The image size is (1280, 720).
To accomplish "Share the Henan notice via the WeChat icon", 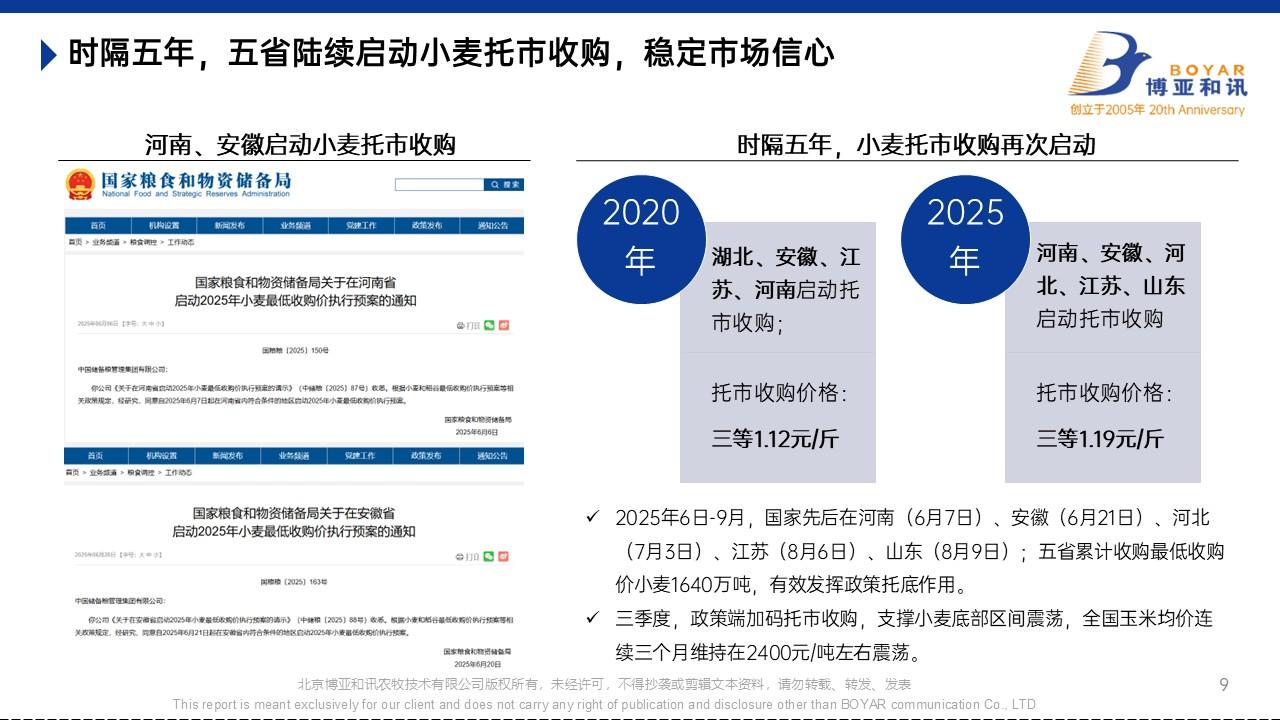I will tap(489, 325).
